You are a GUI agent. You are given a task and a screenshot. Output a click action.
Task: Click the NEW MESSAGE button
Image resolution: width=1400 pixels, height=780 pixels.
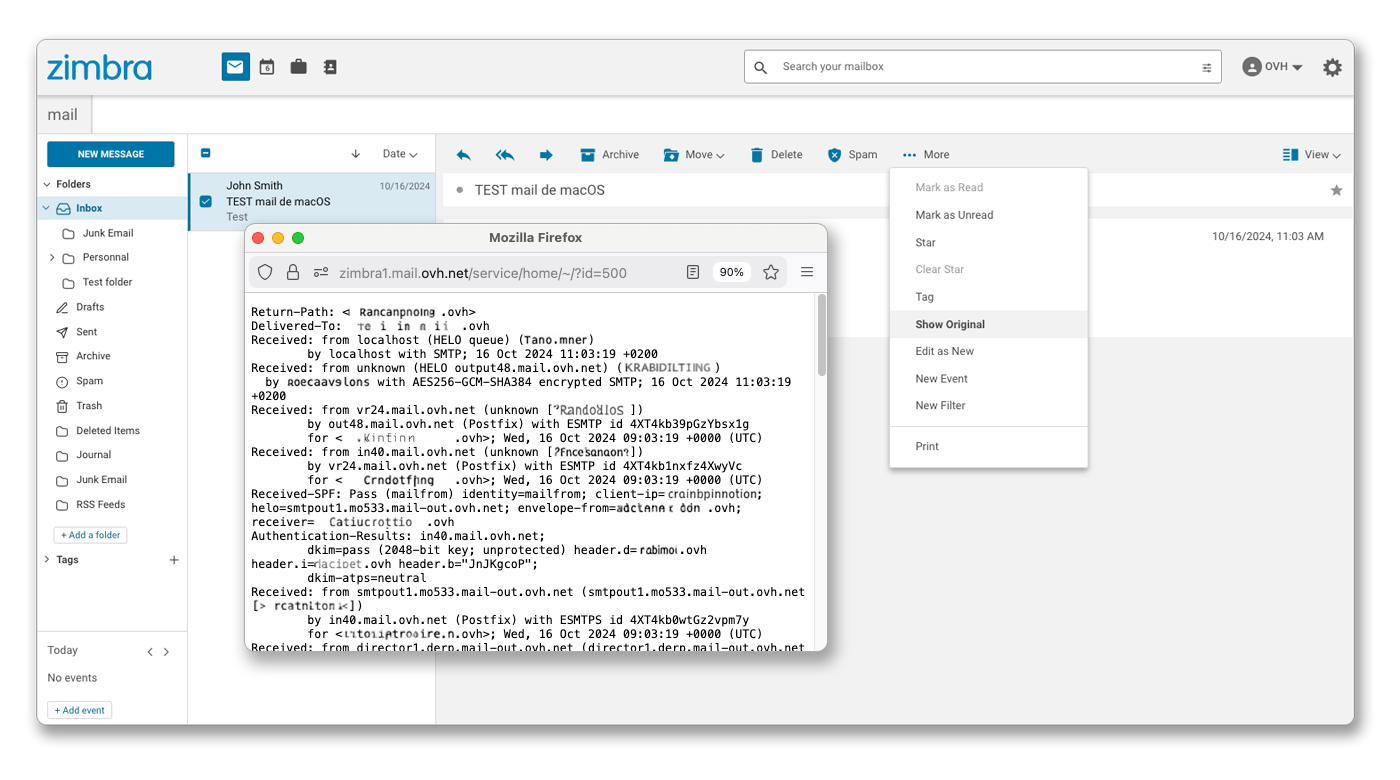tap(110, 154)
